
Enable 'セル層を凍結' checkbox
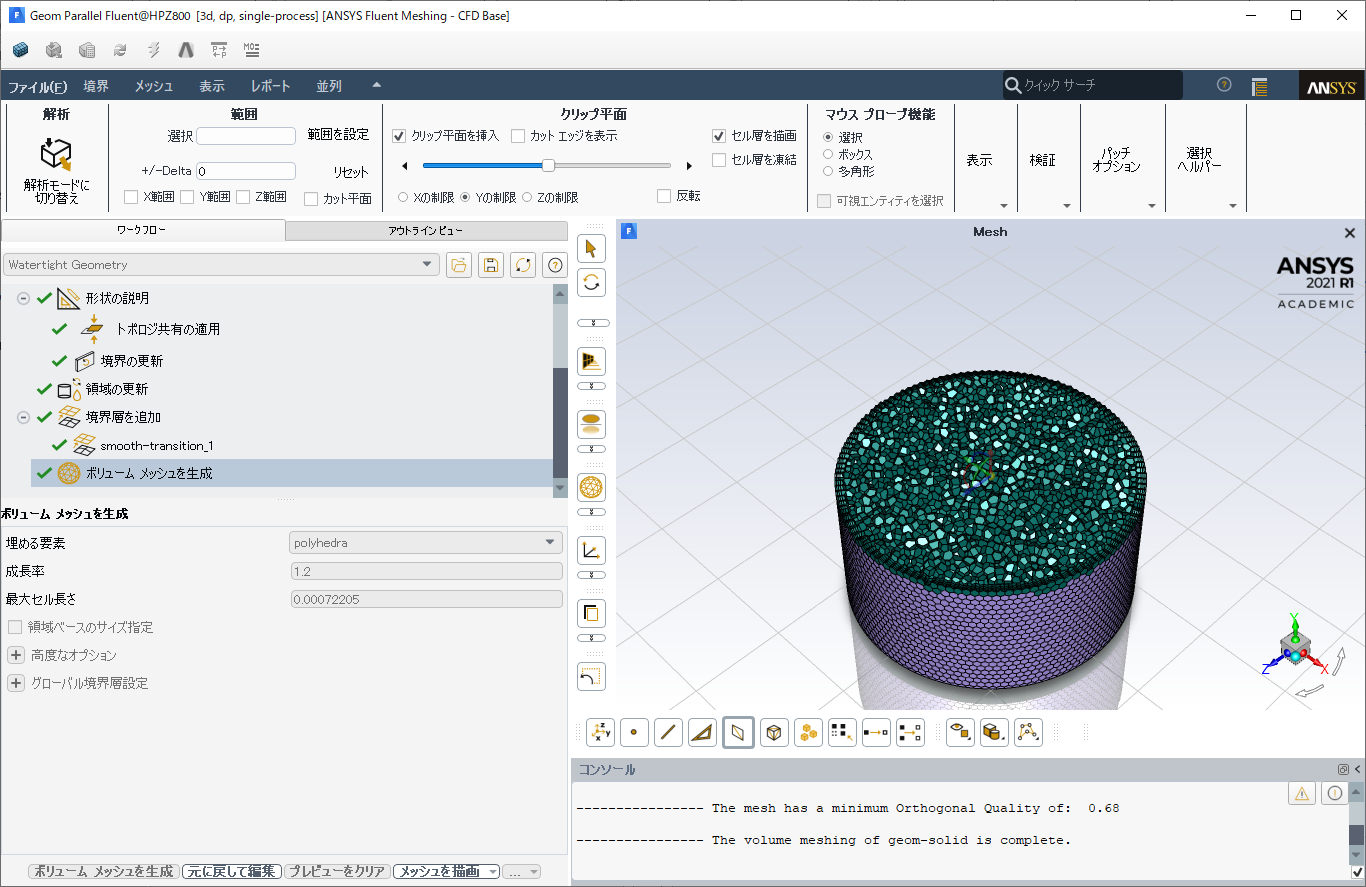(719, 160)
